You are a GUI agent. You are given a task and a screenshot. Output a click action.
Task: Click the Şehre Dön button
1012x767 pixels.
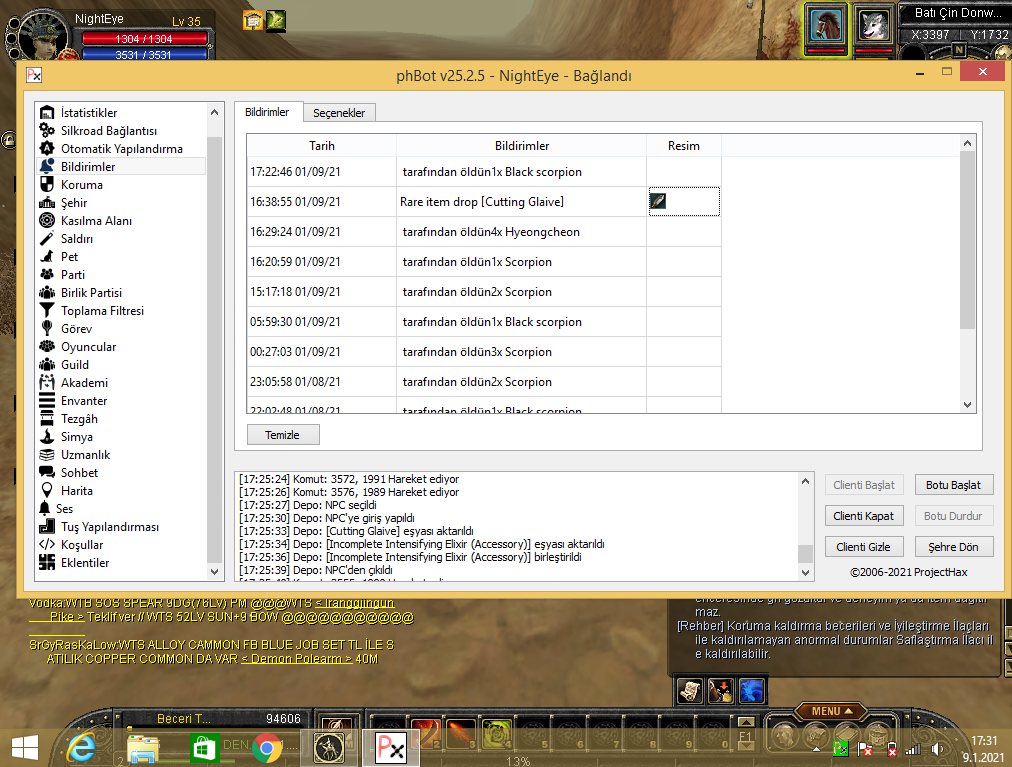point(953,547)
